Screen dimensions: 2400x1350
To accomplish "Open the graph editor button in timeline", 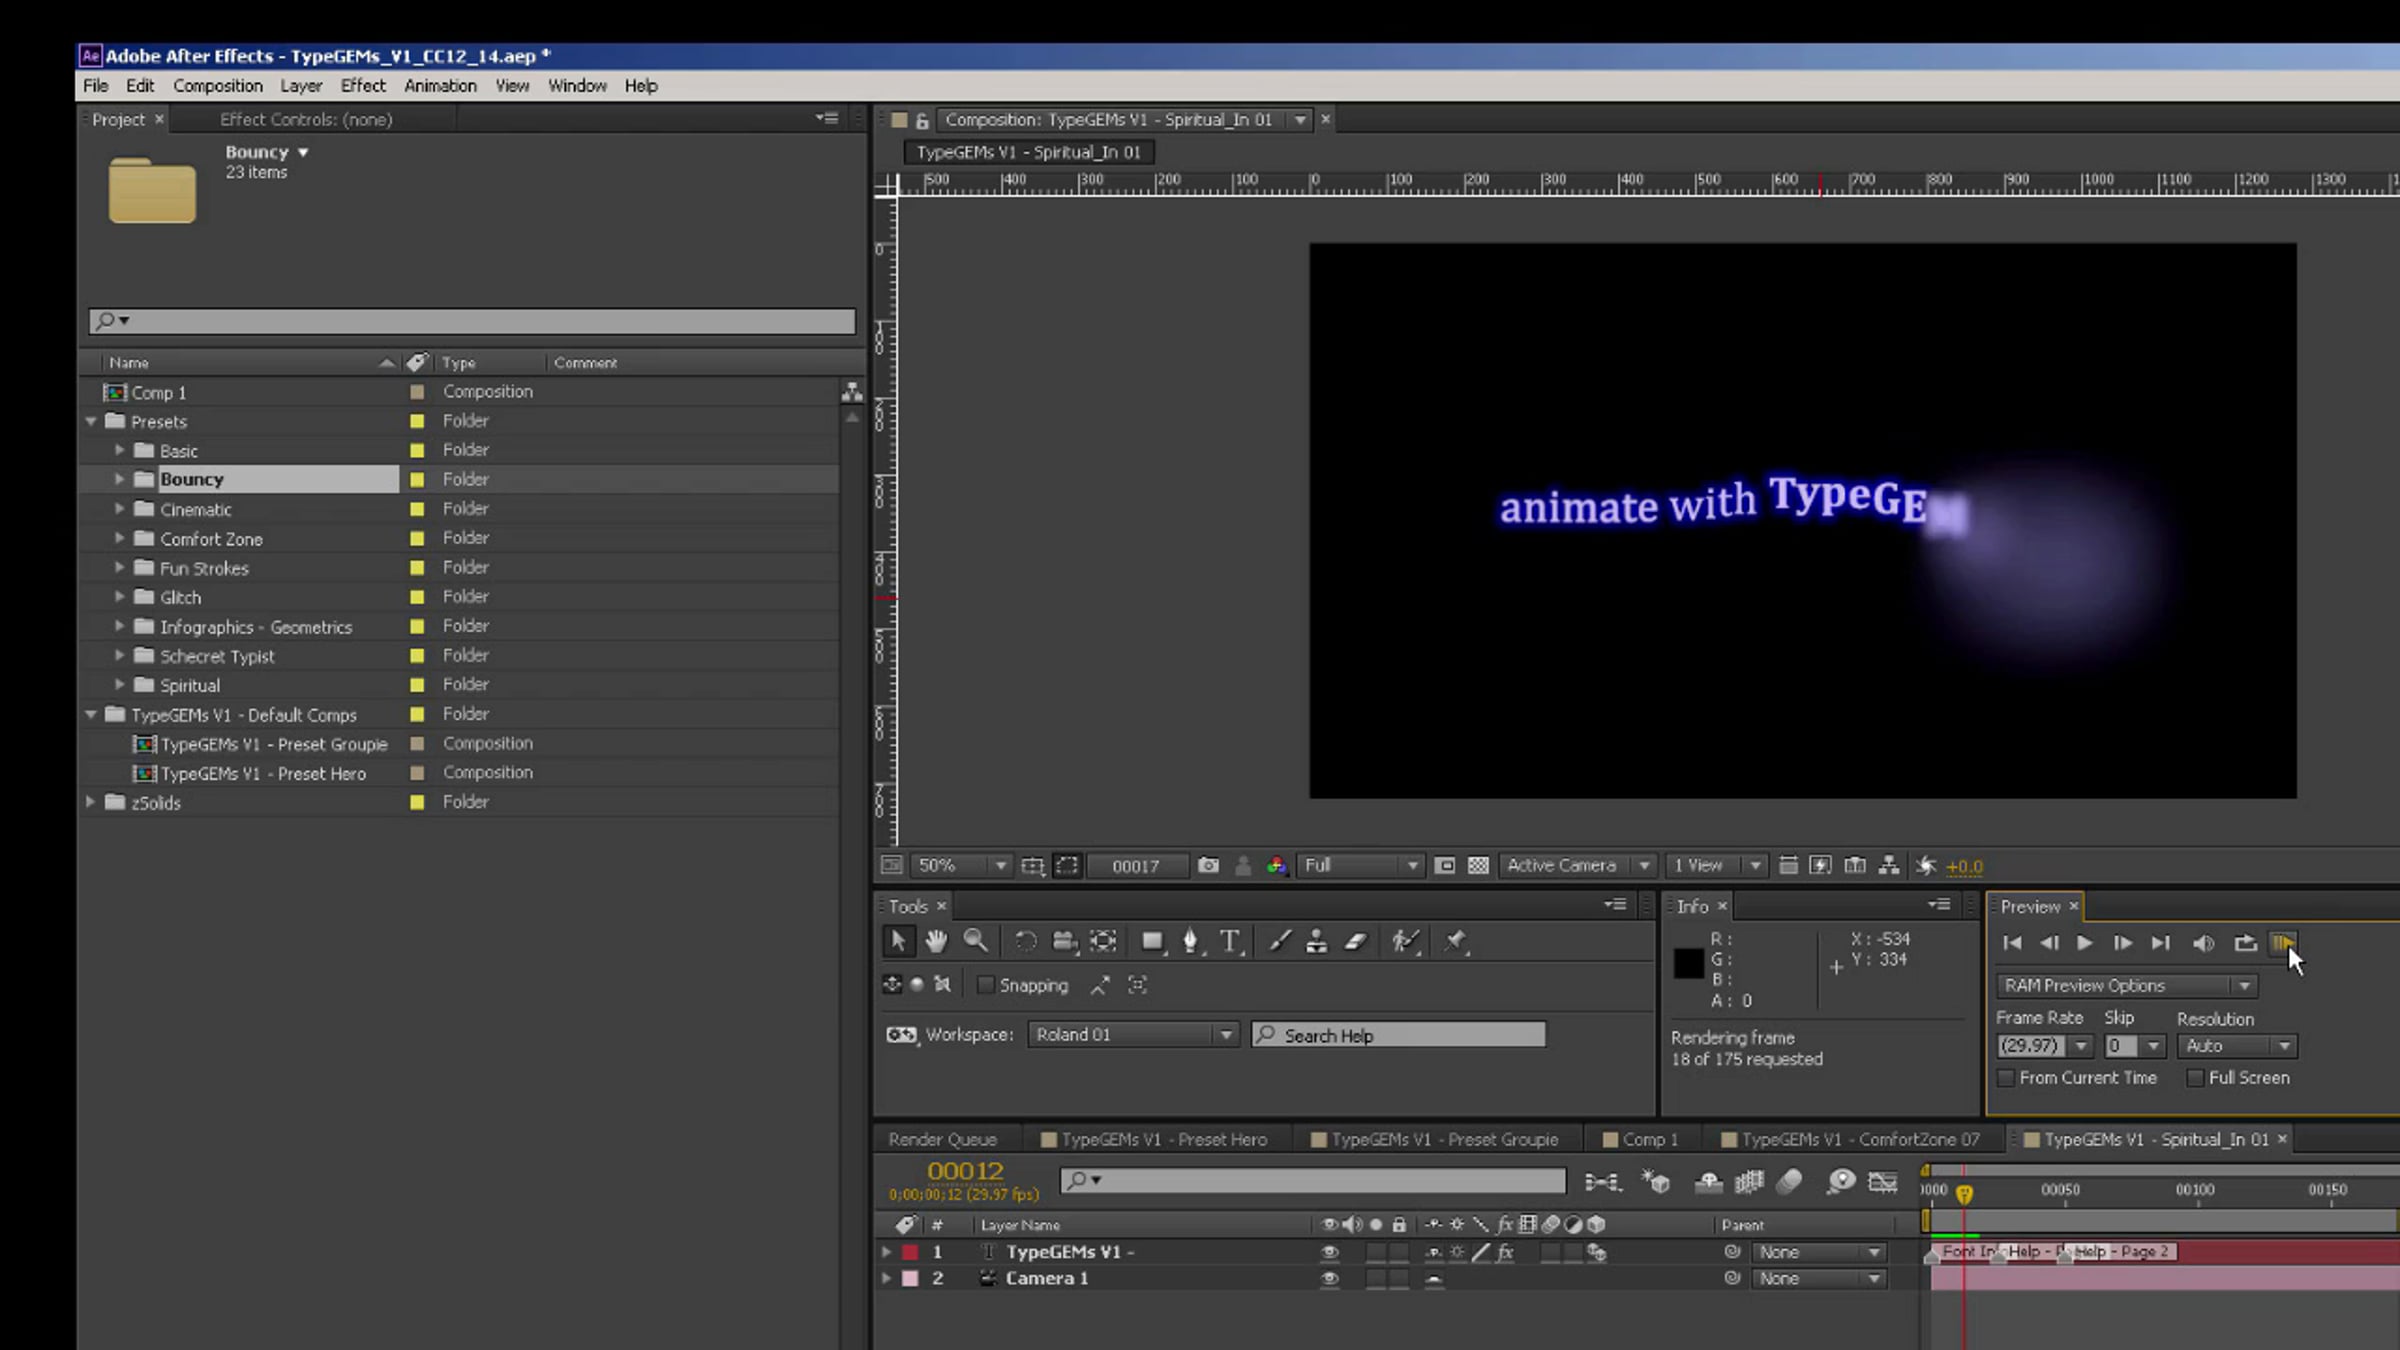I will (1882, 1182).
